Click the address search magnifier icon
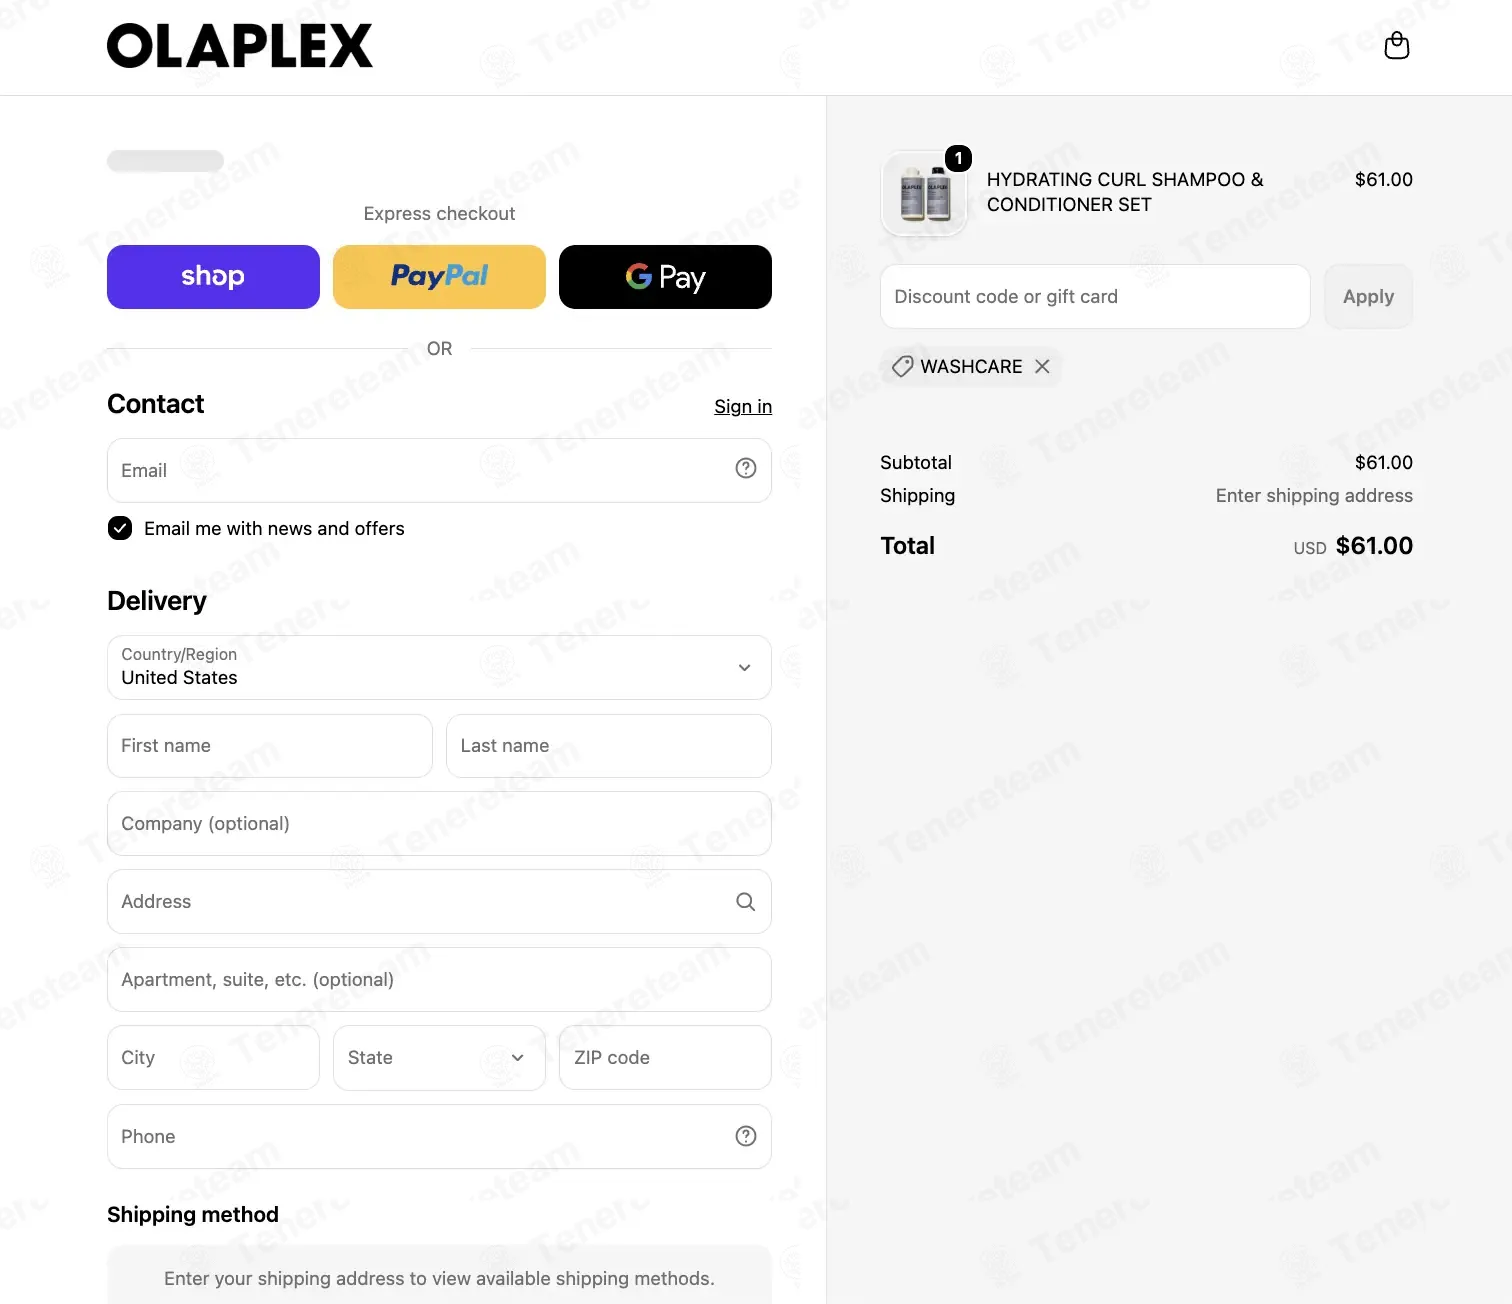Viewport: 1512px width, 1304px height. 746,901
